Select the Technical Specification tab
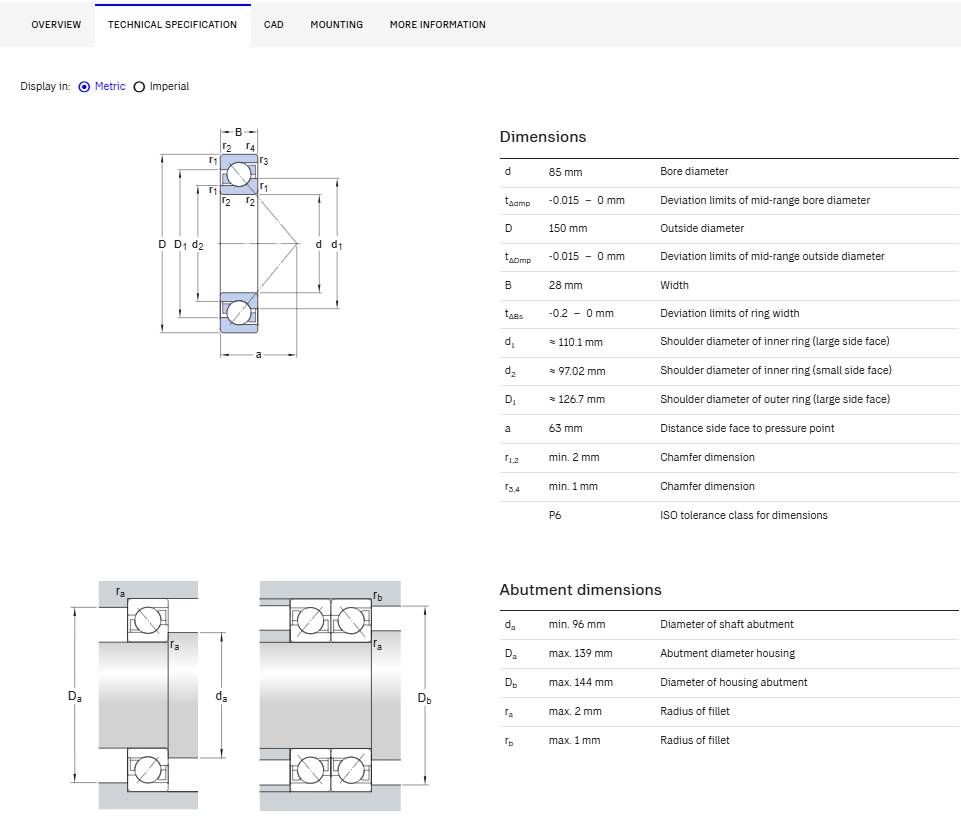 coord(172,25)
